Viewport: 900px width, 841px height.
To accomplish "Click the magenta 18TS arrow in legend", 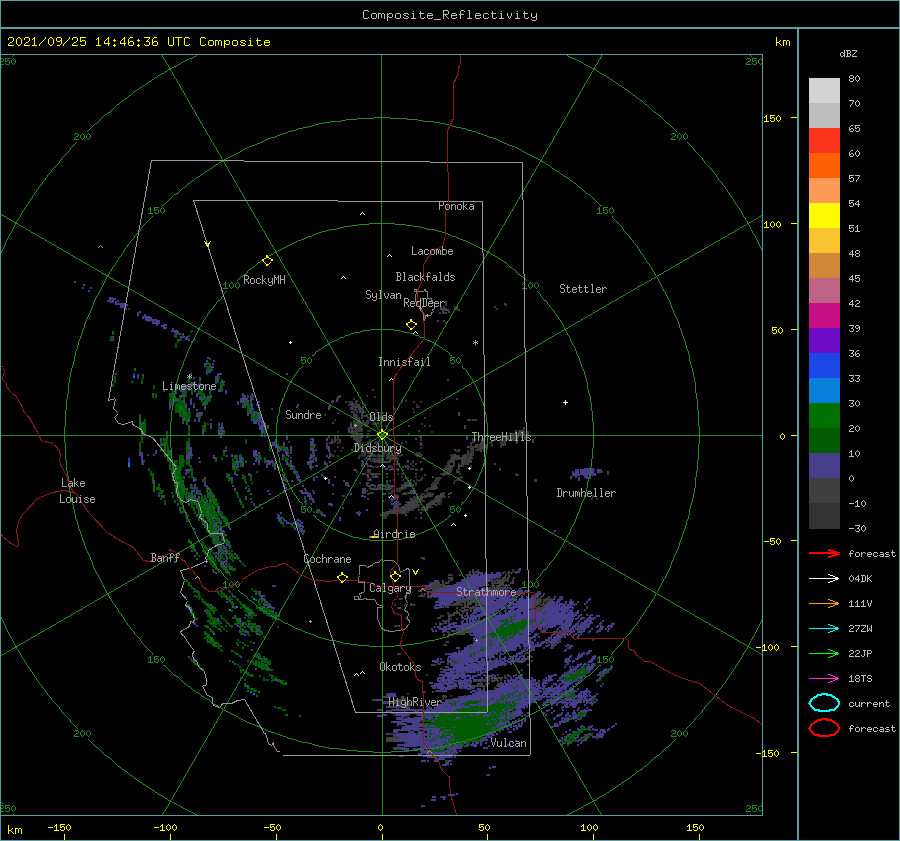I will (824, 679).
